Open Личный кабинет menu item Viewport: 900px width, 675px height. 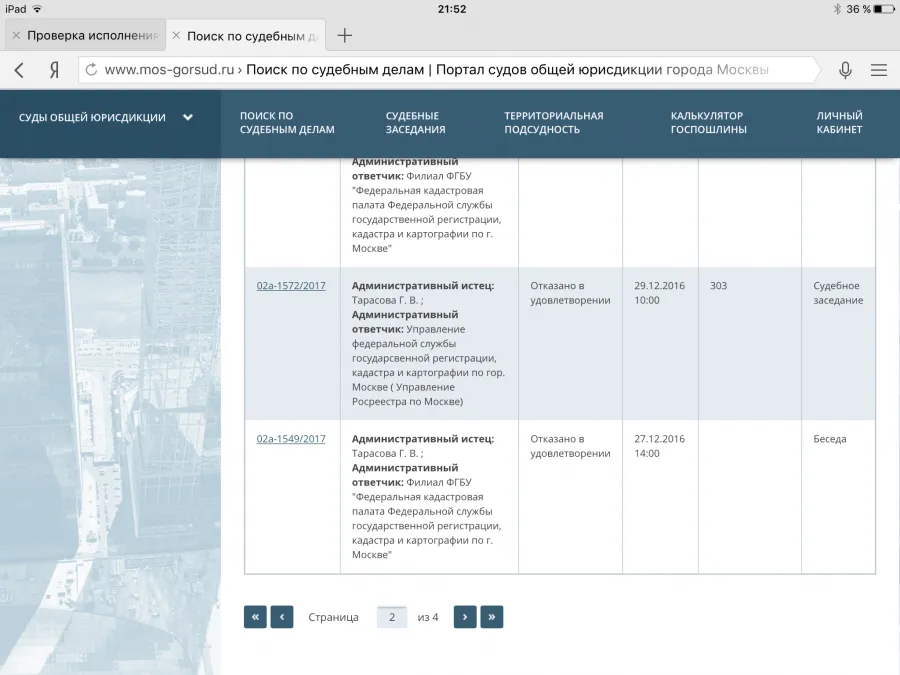(839, 123)
